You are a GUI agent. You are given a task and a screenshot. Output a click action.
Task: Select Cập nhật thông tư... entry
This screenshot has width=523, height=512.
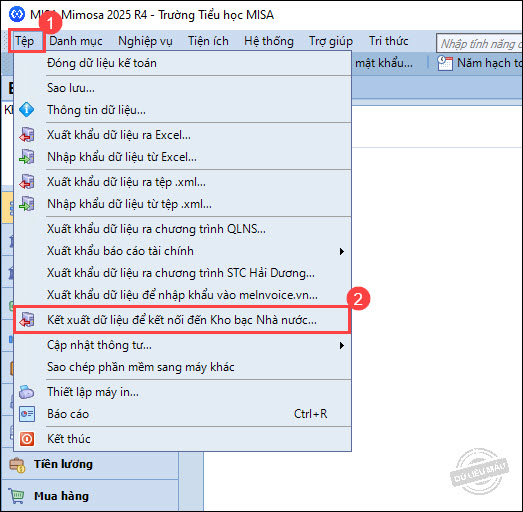pos(183,345)
